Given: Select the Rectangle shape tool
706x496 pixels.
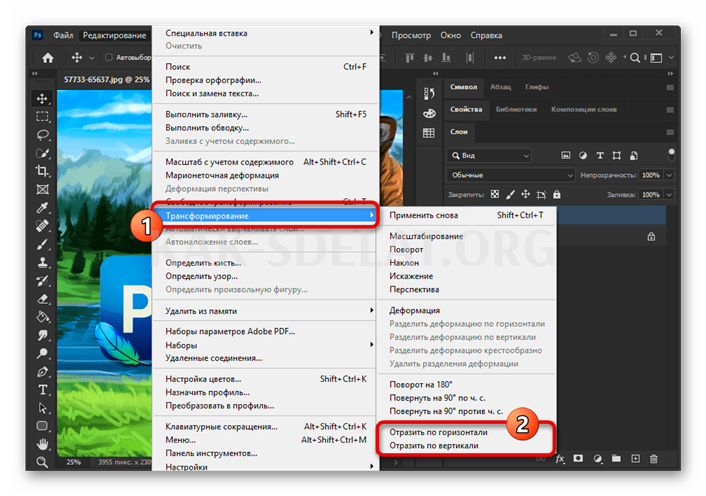Looking at the screenshot, I should pos(42,426).
